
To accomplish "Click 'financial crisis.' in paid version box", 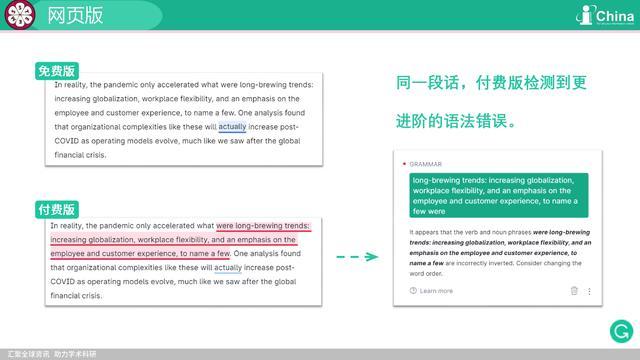I will [76, 296].
